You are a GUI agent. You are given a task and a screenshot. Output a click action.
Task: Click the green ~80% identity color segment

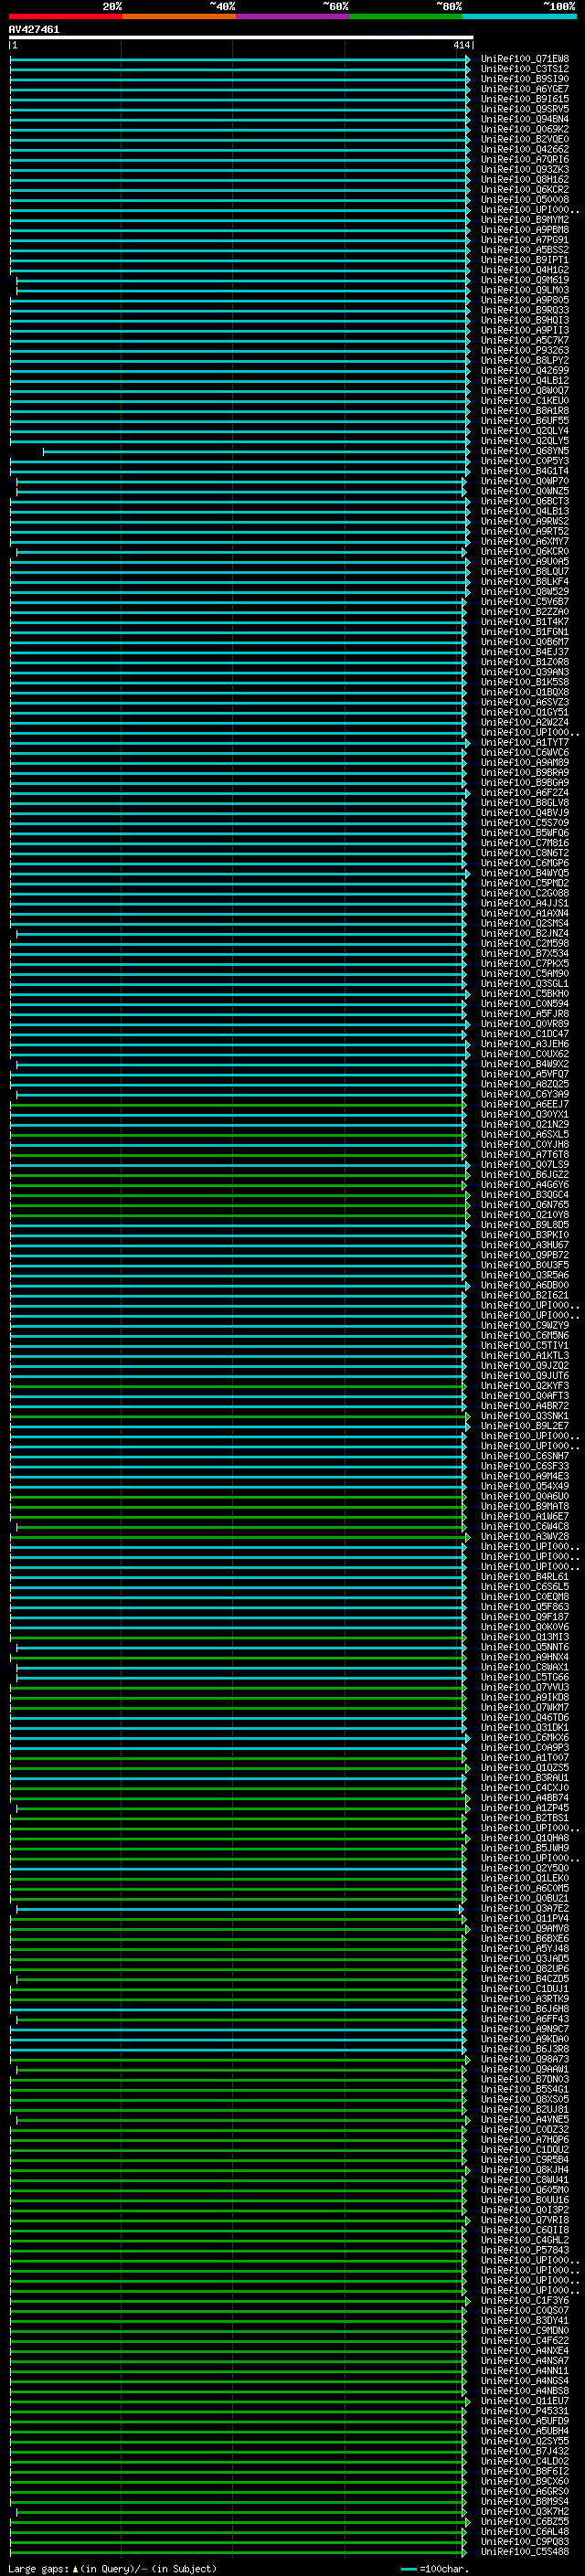pyautogui.click(x=406, y=16)
